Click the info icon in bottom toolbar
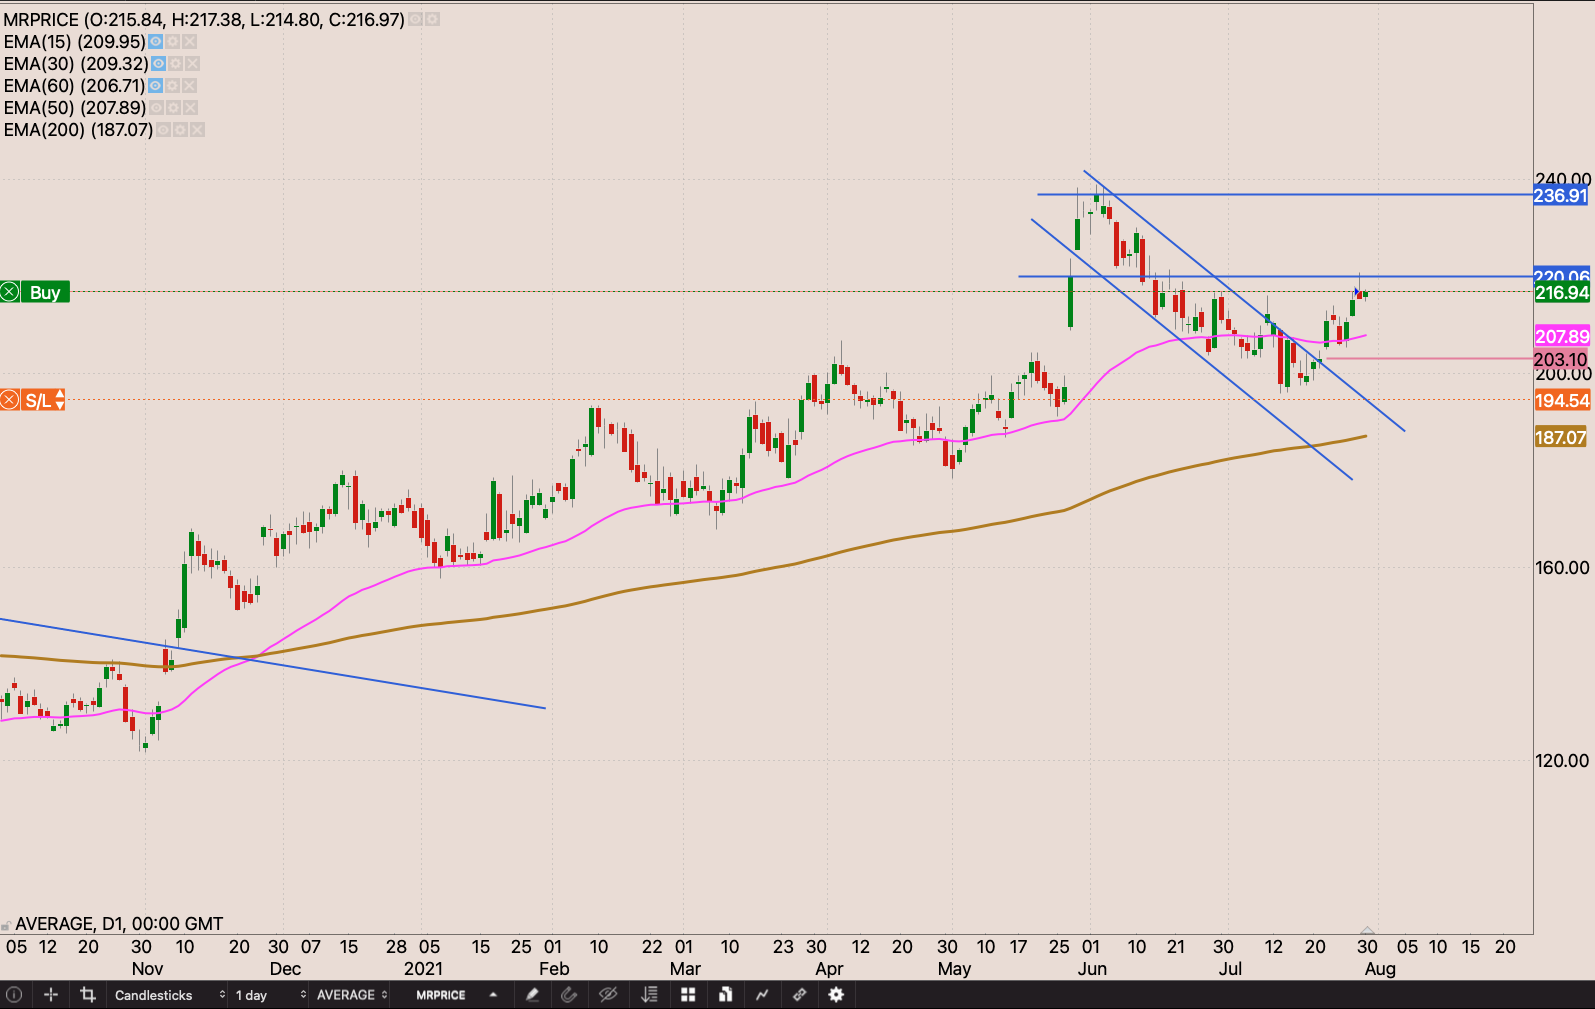This screenshot has width=1595, height=1009. (14, 995)
